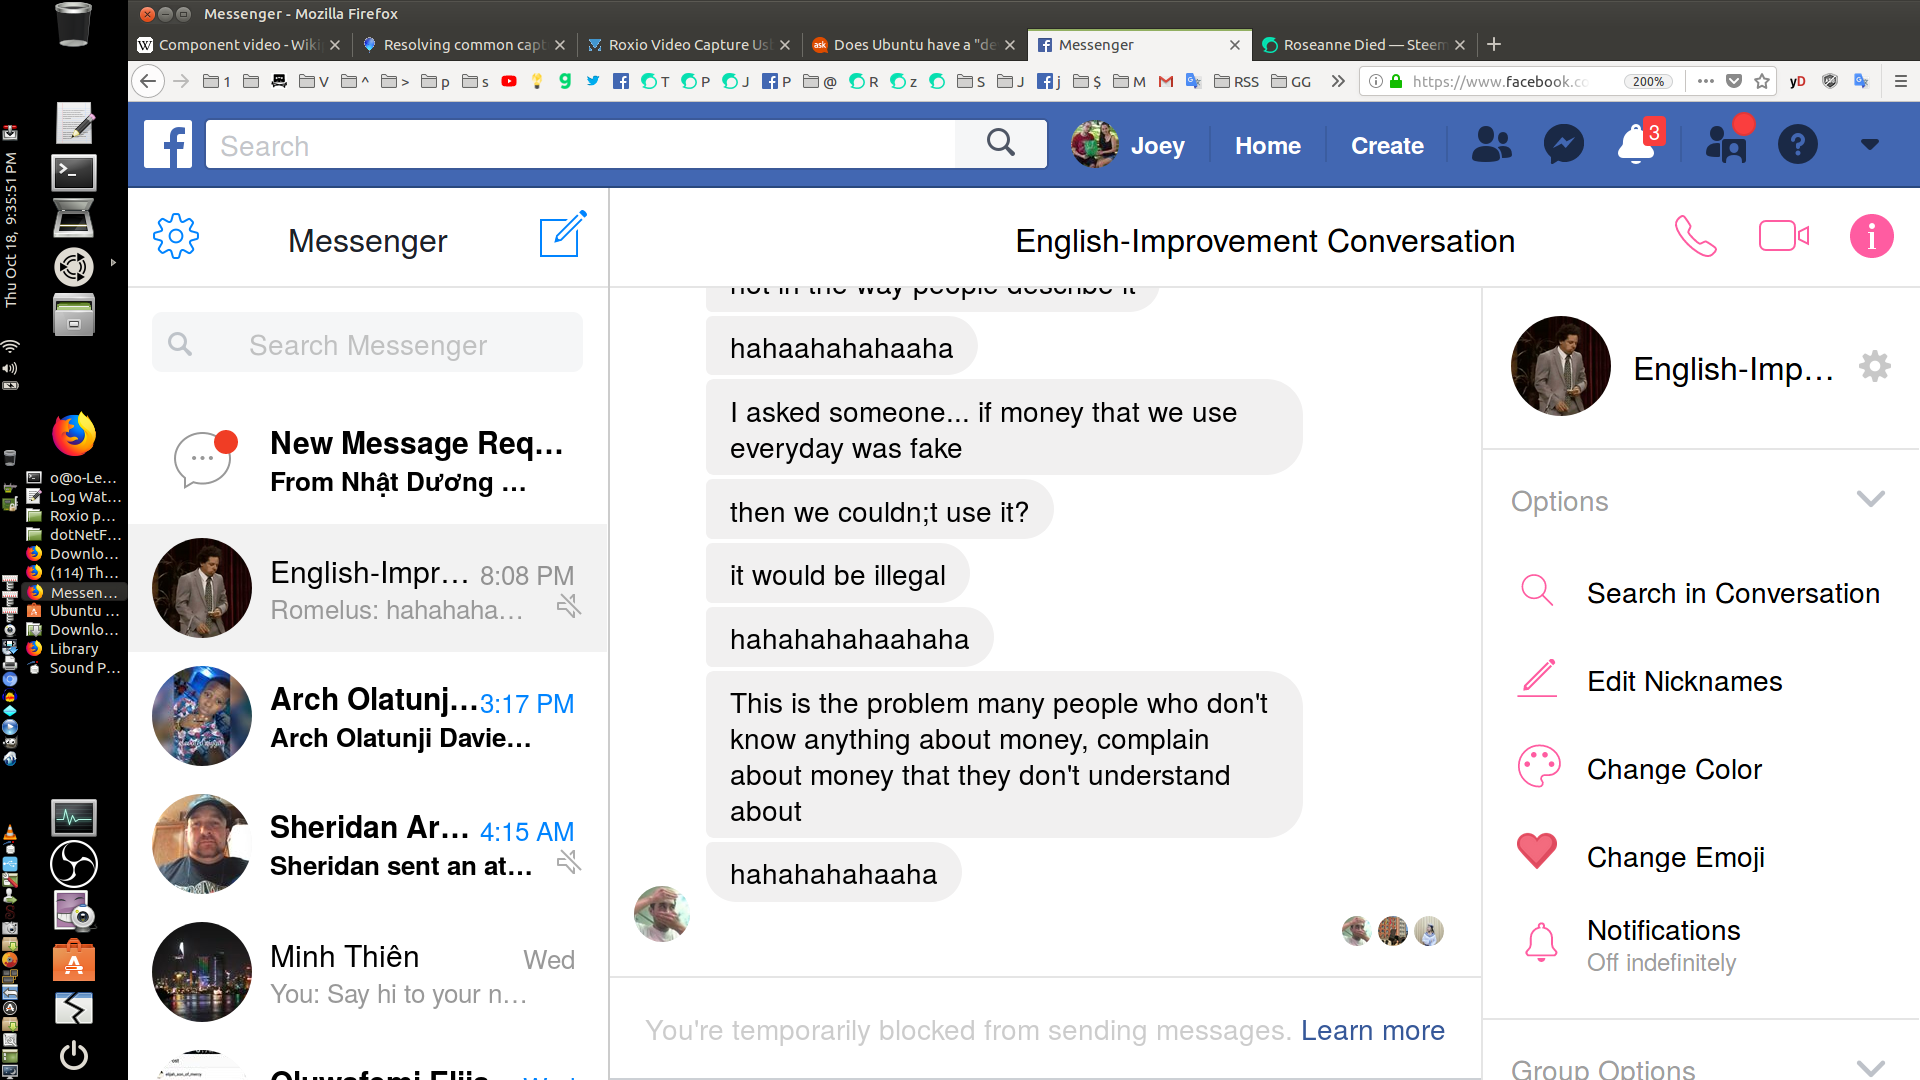Click muted bell icon on Sheridan conversation
Image resolution: width=1920 pixels, height=1080 pixels.
569,862
